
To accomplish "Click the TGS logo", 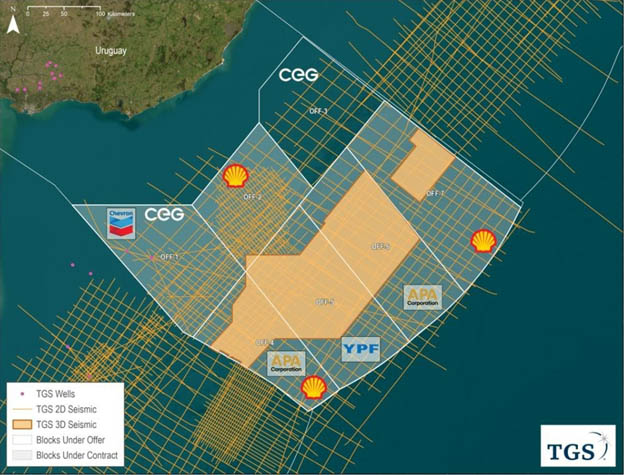I will pos(578,446).
